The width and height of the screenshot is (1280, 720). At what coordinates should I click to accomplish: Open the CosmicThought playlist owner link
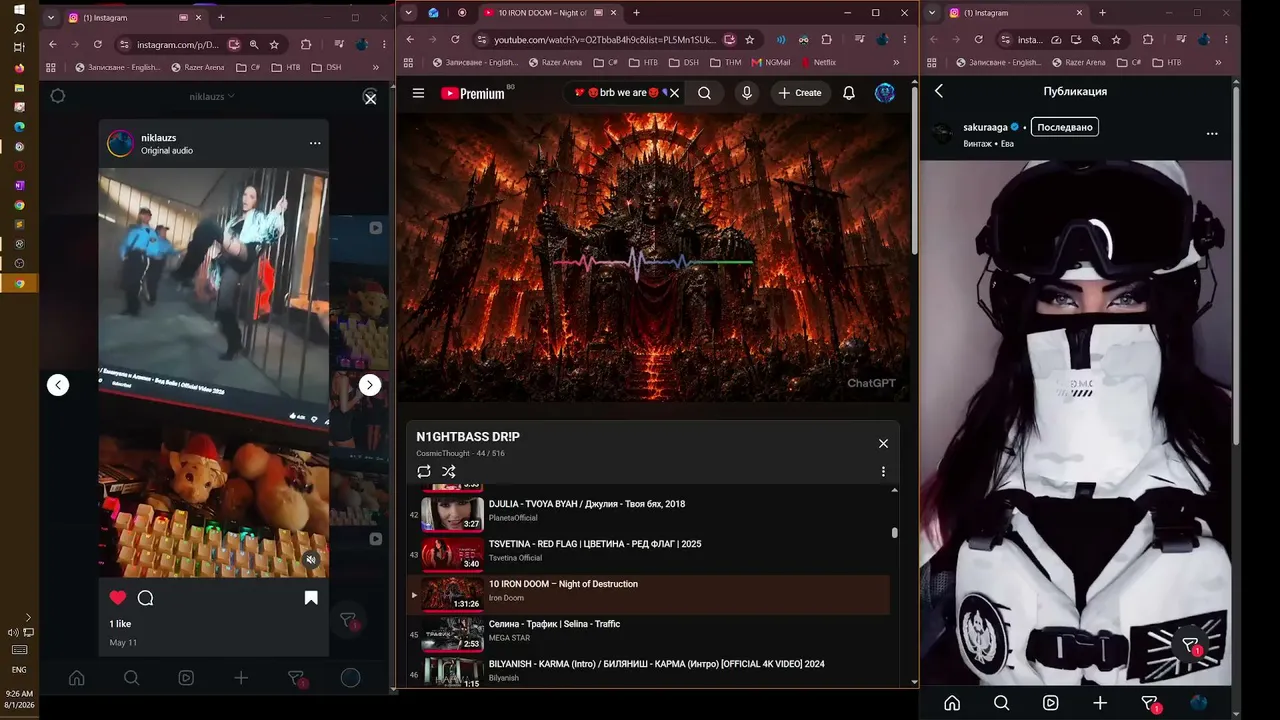444,454
